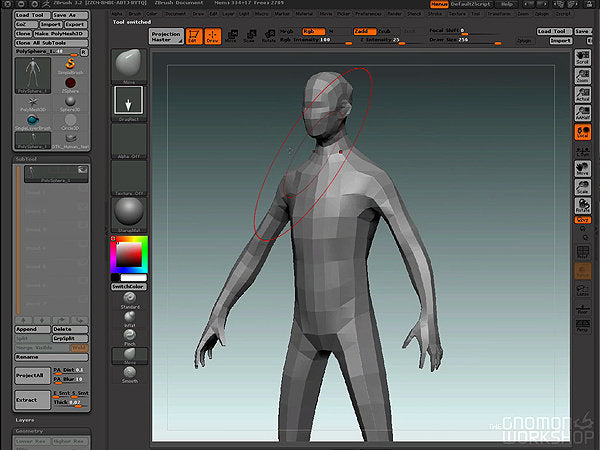The image size is (600, 450).
Task: Select the Smooth brush icon
Action: click(x=128, y=371)
